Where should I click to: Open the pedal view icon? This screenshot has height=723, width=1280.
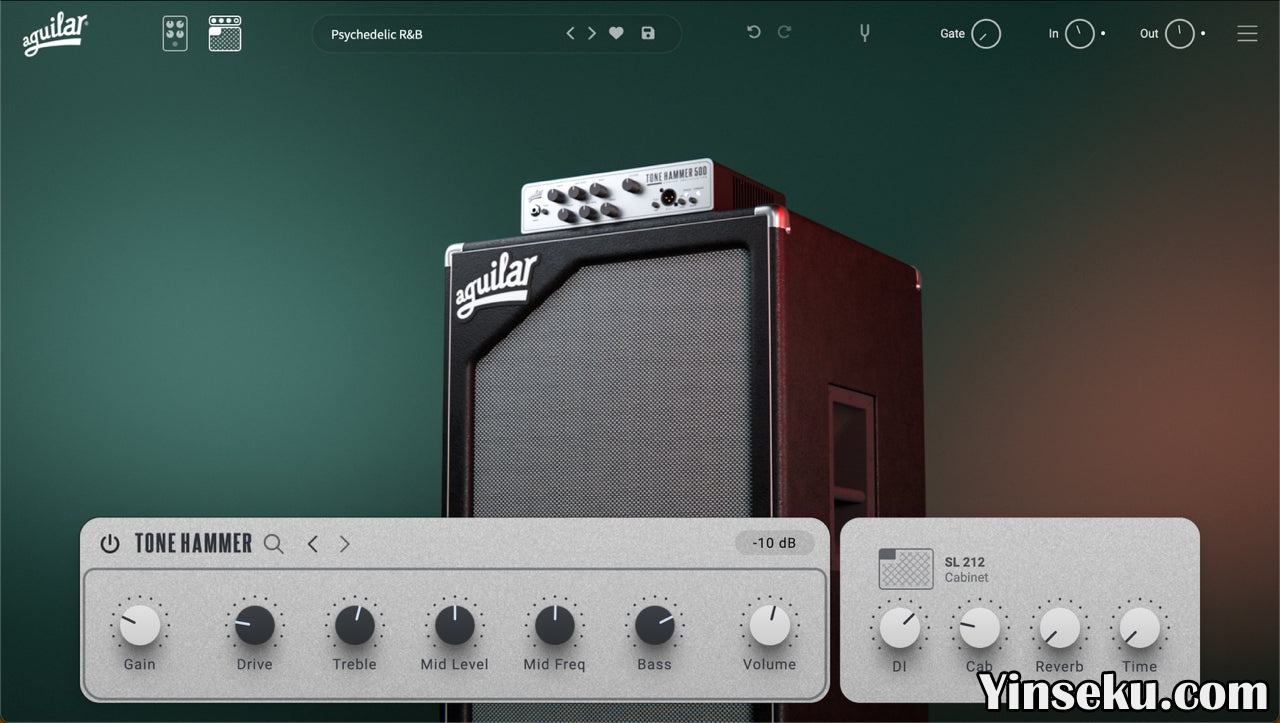[x=175, y=34]
